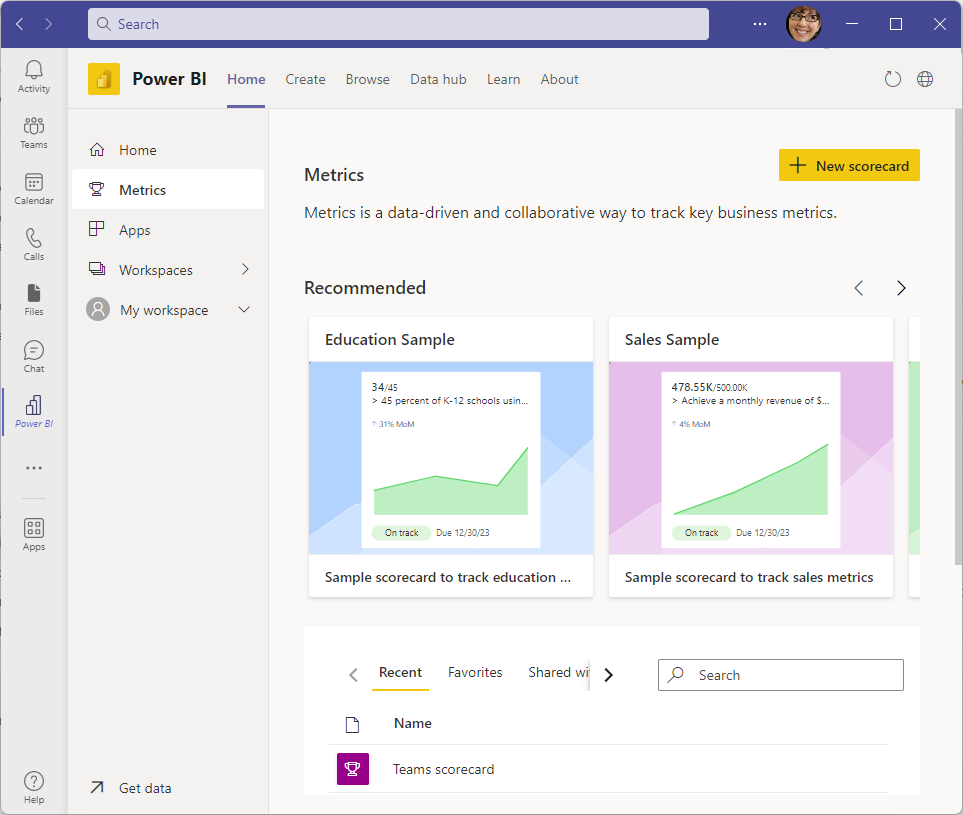Viewport: 963px width, 815px height.
Task: Switch to the Browse tab
Action: pyautogui.click(x=367, y=79)
